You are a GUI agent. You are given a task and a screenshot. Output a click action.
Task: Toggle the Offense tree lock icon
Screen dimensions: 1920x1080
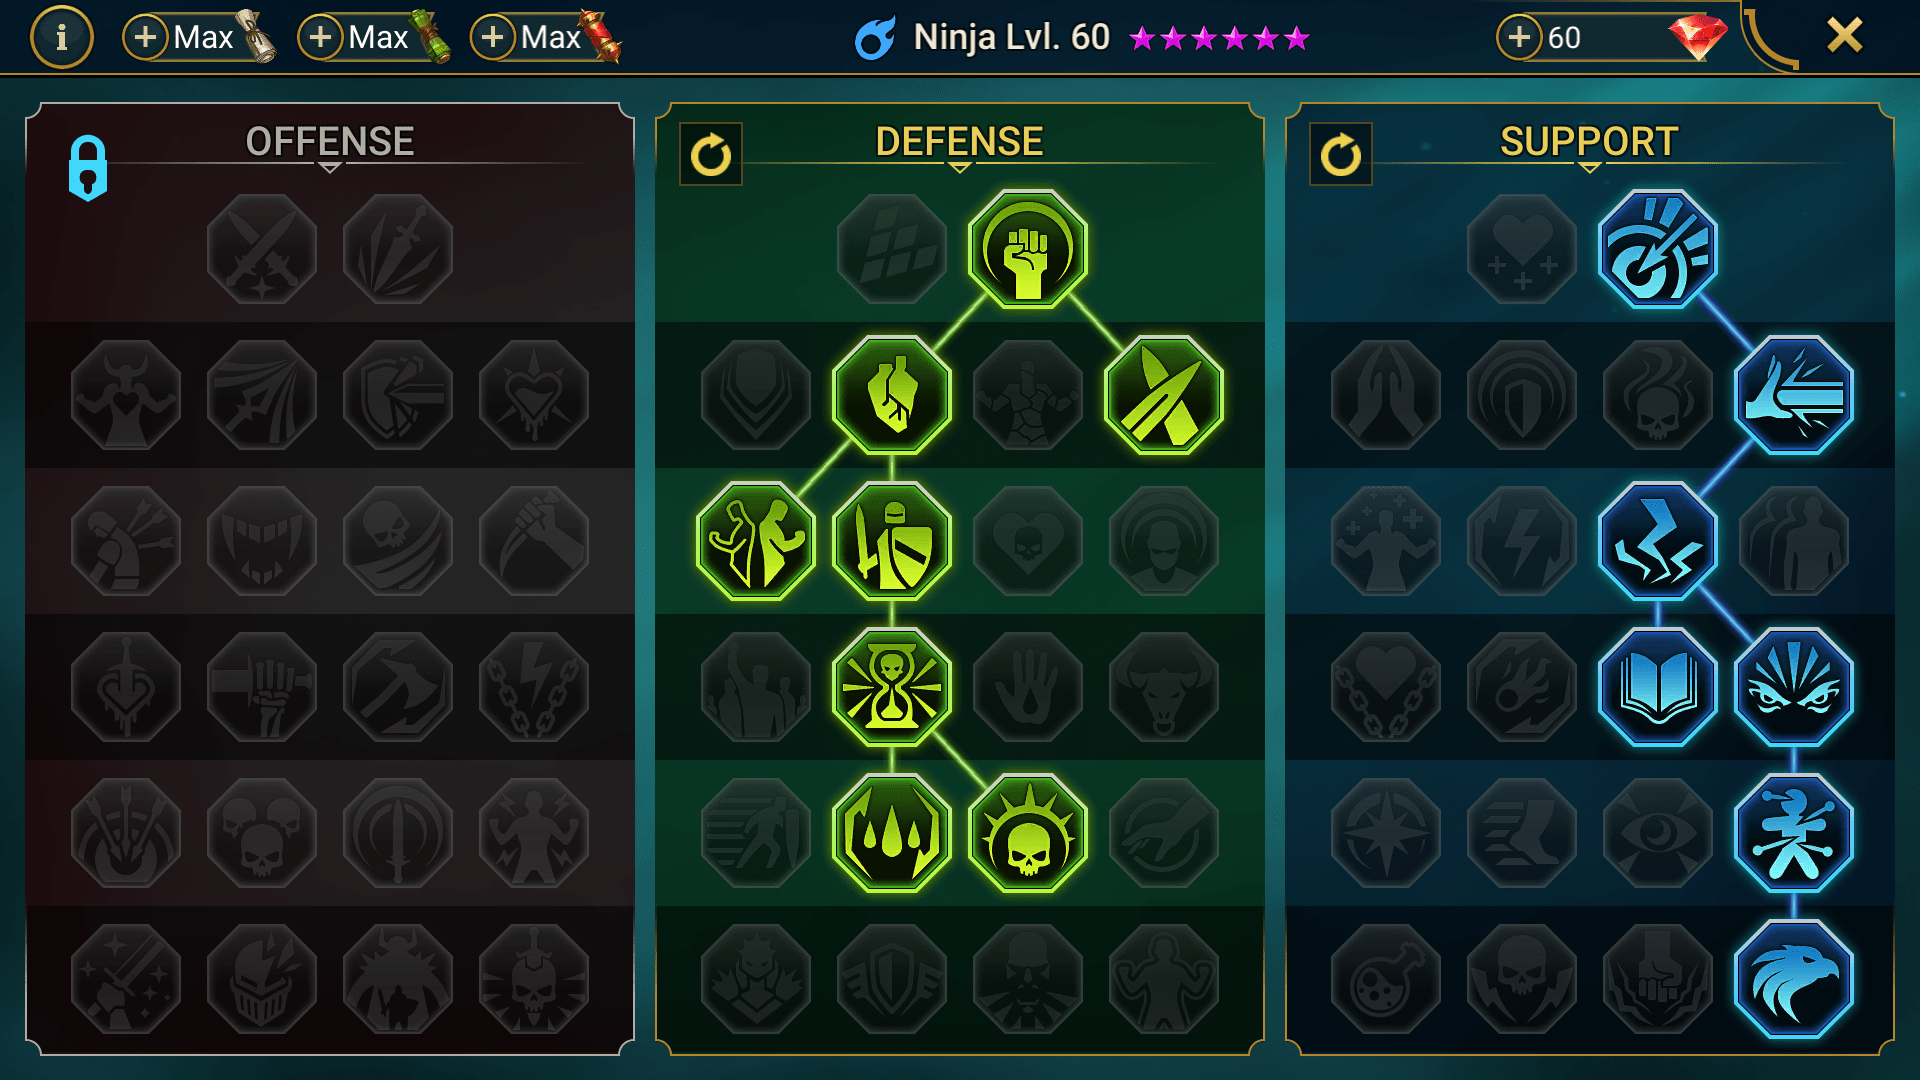coord(88,168)
